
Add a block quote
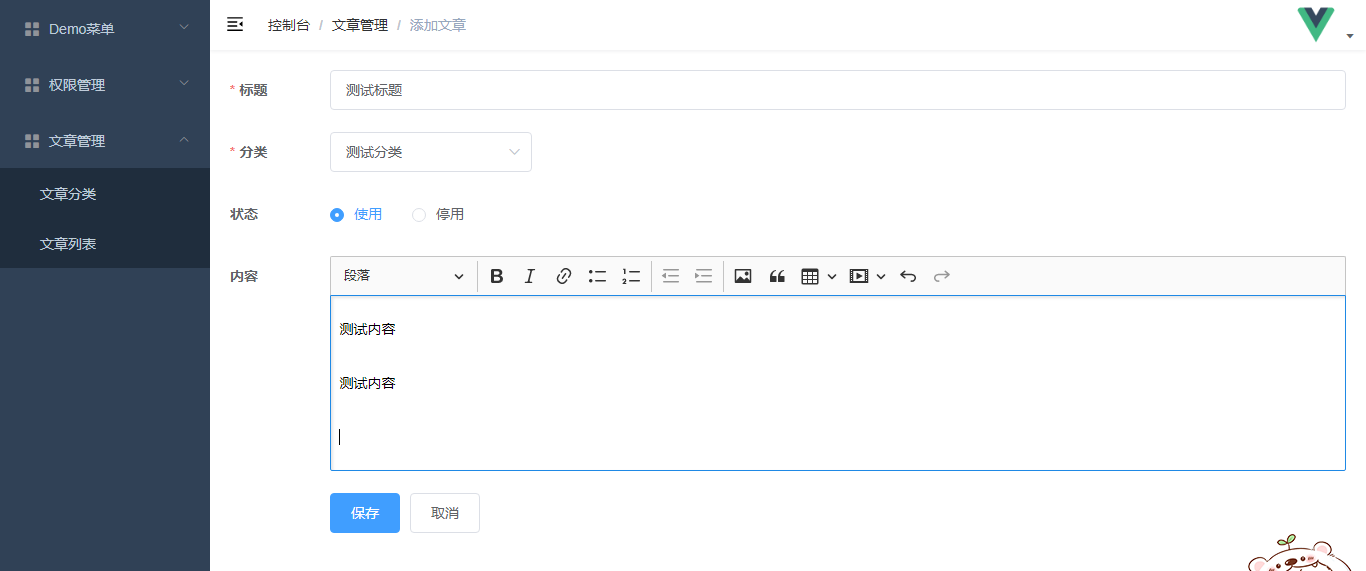(x=776, y=277)
